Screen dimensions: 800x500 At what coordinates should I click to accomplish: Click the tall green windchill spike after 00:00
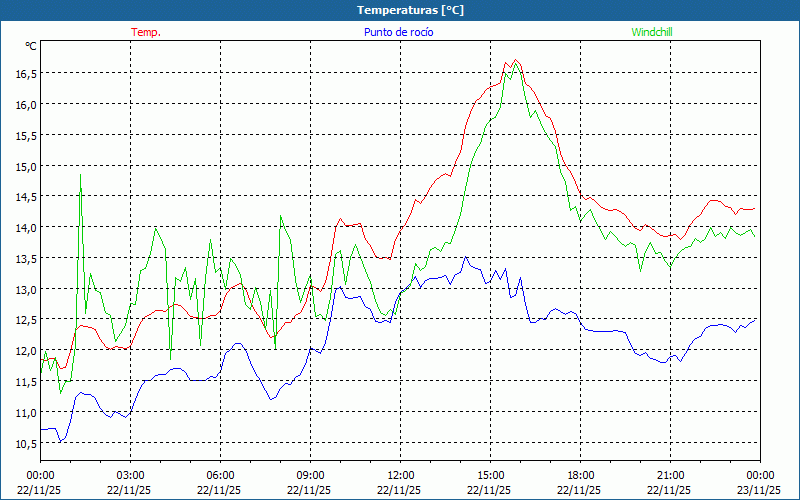[81, 175]
